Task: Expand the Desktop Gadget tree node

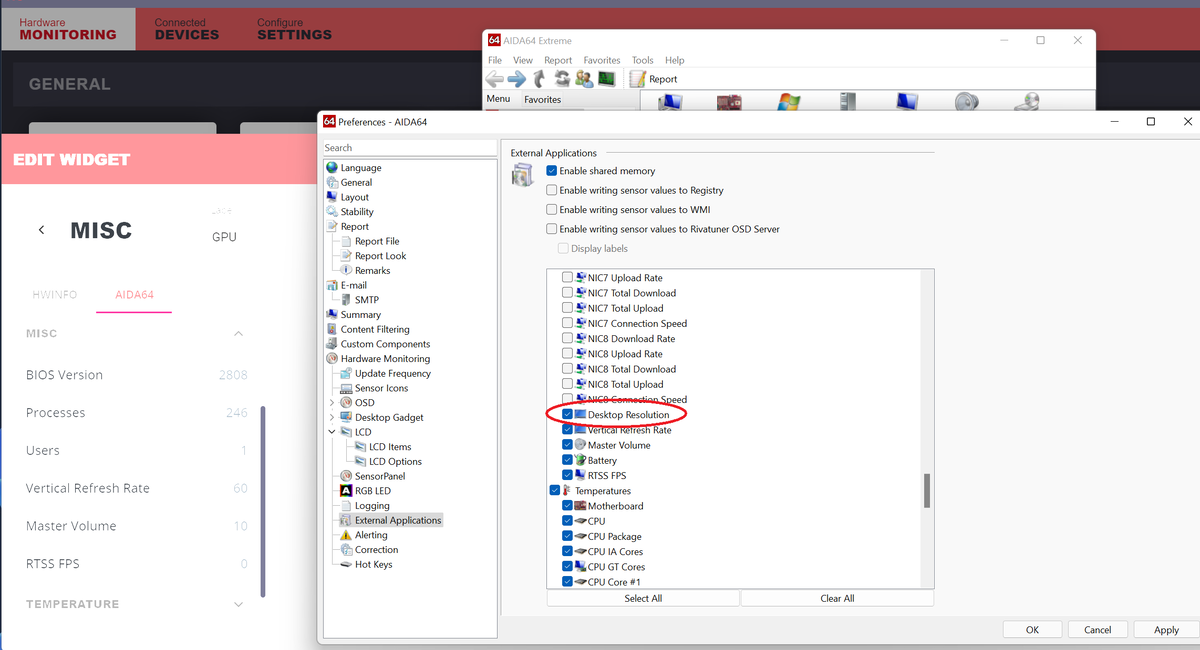Action: (x=332, y=418)
